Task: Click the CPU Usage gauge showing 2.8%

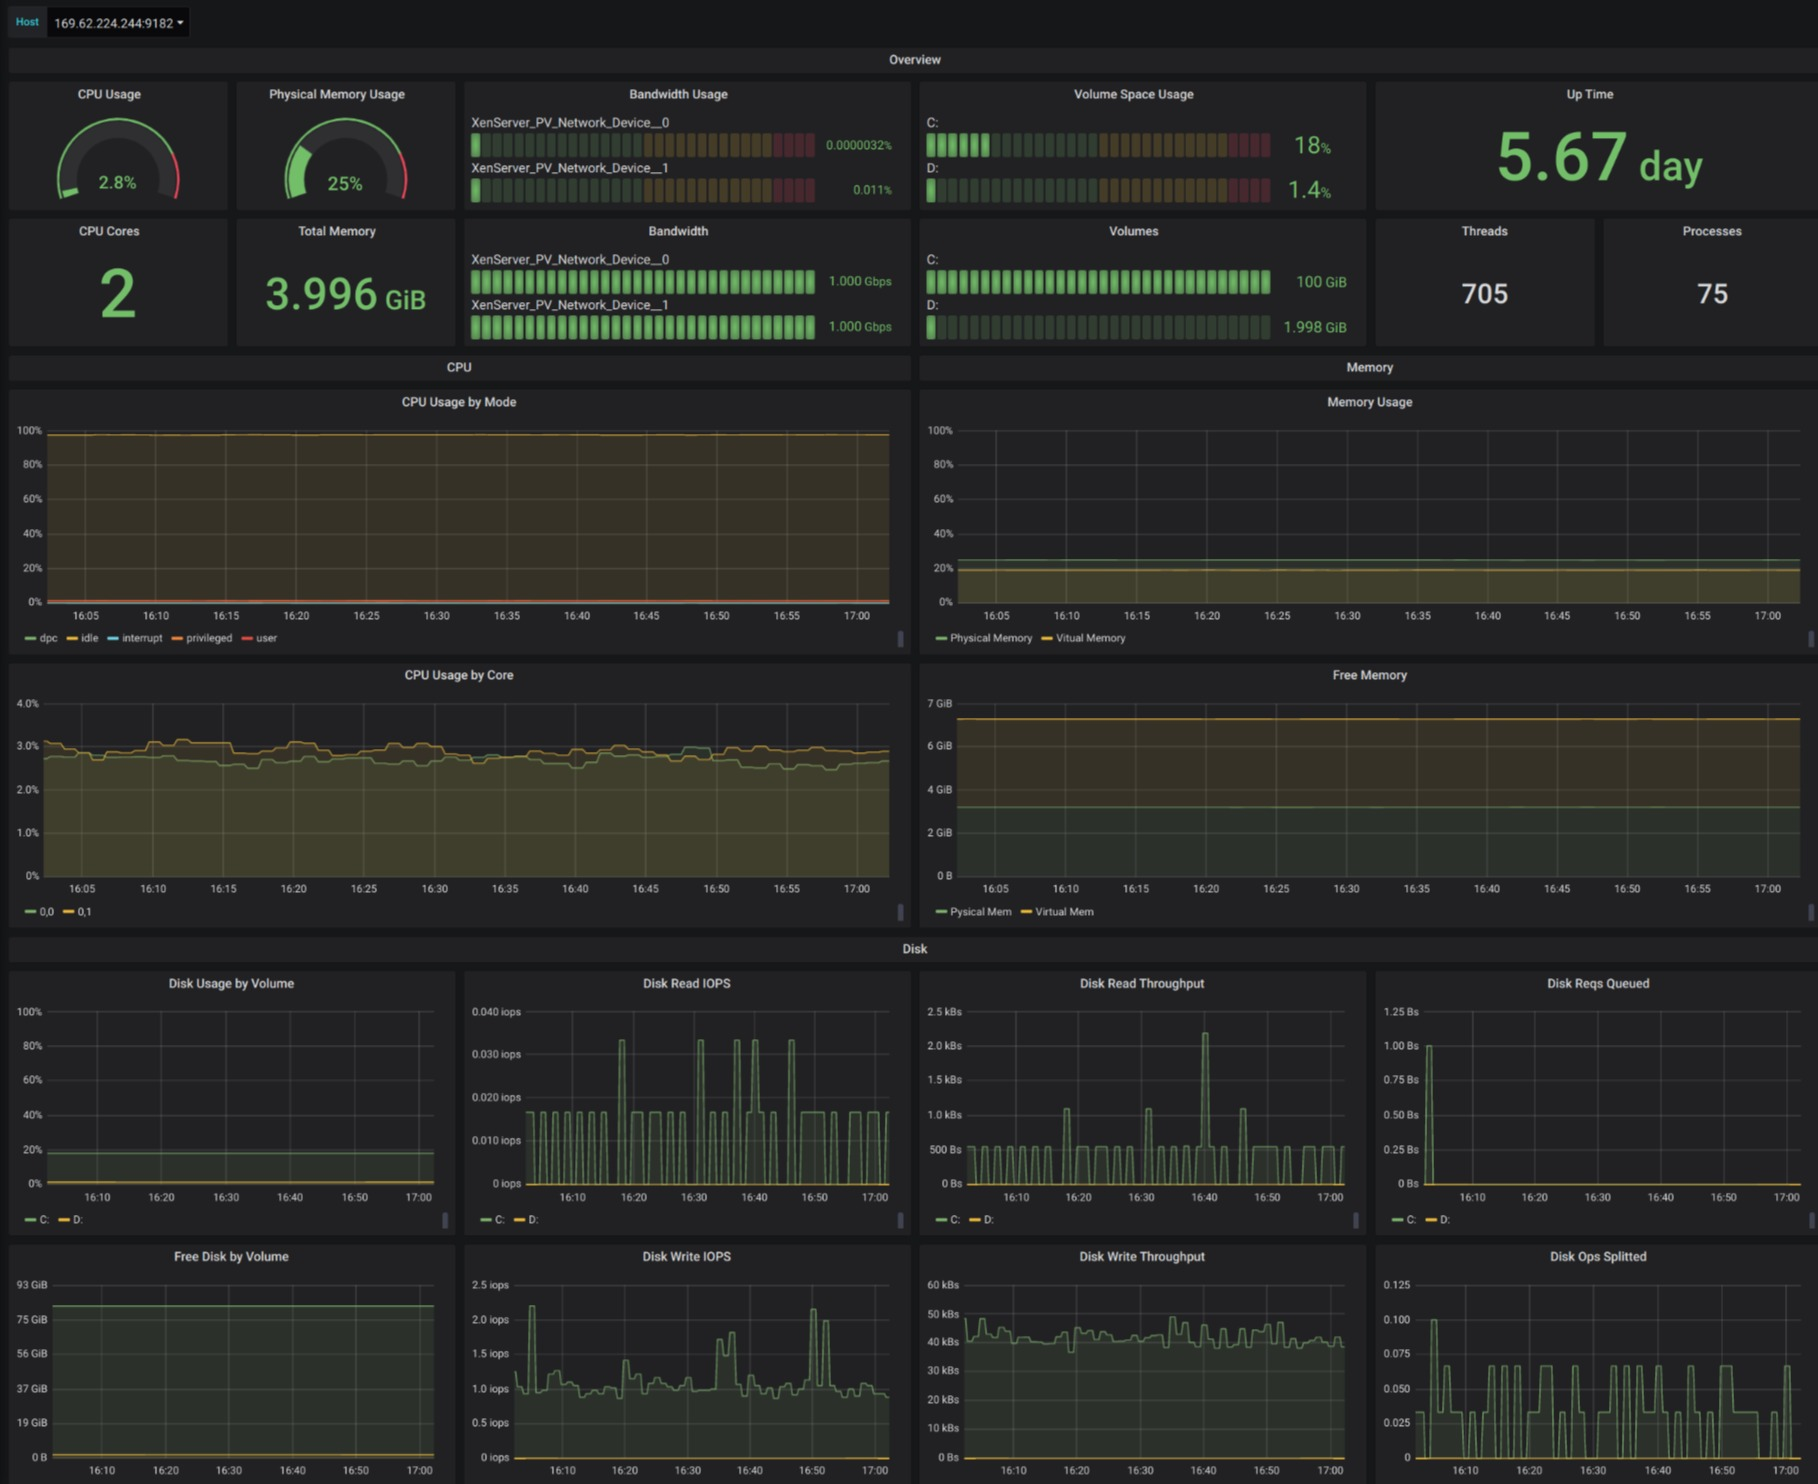Action: pos(118,160)
